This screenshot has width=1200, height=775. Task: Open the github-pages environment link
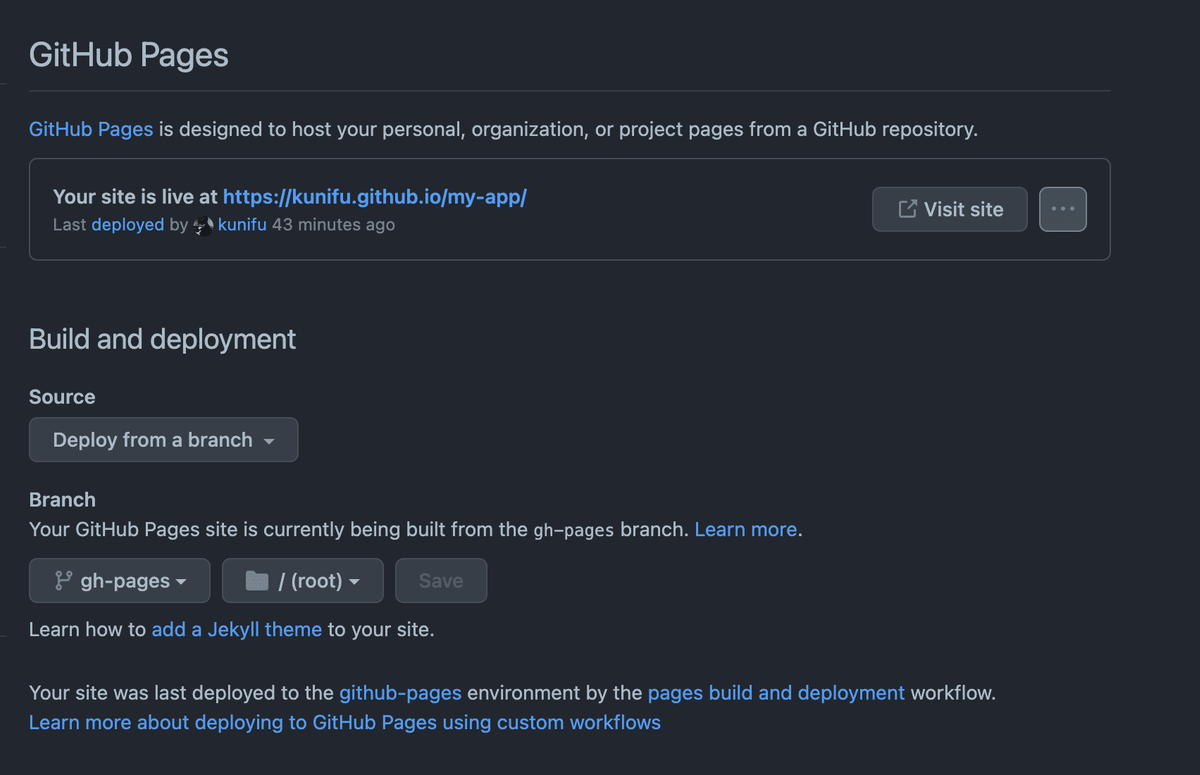(x=400, y=692)
